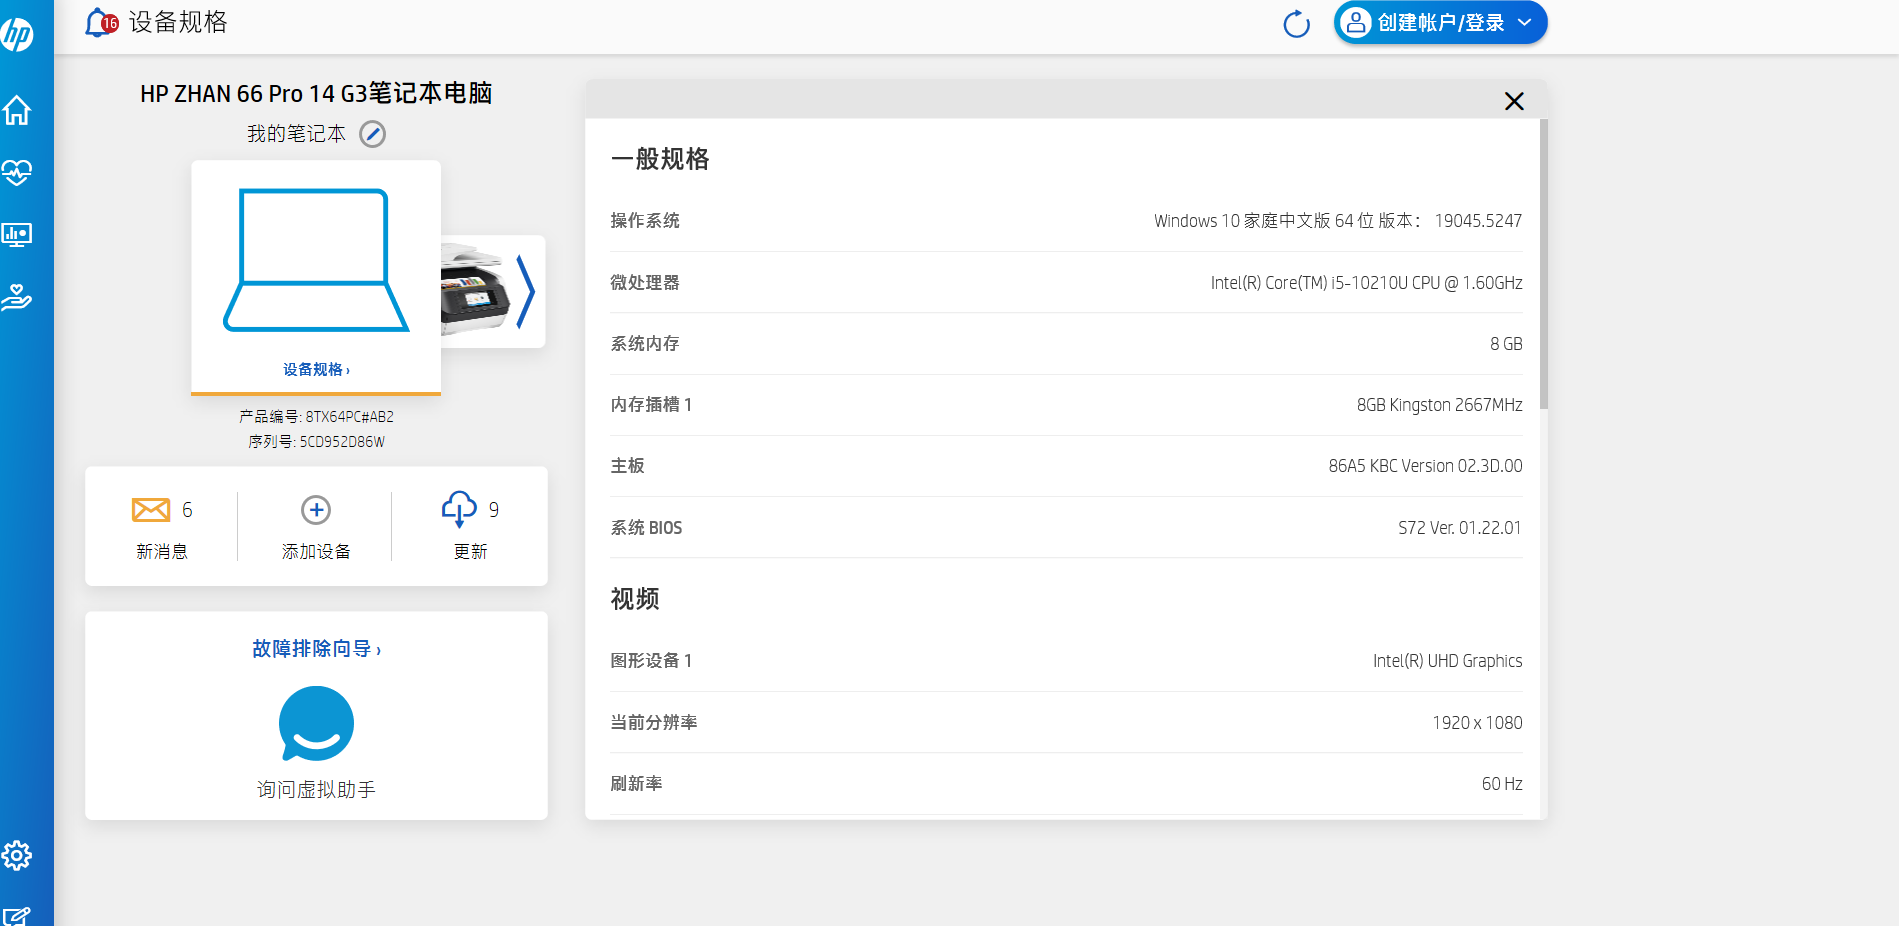Click the Windows 10 OS version value
The image size is (1899, 926).
click(1338, 221)
